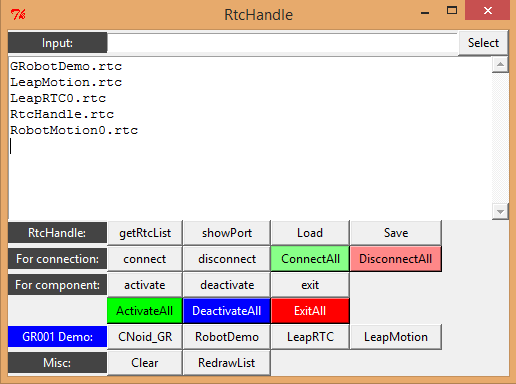Click the green ConnectAll button
This screenshot has height=384, width=516.
tap(310, 259)
